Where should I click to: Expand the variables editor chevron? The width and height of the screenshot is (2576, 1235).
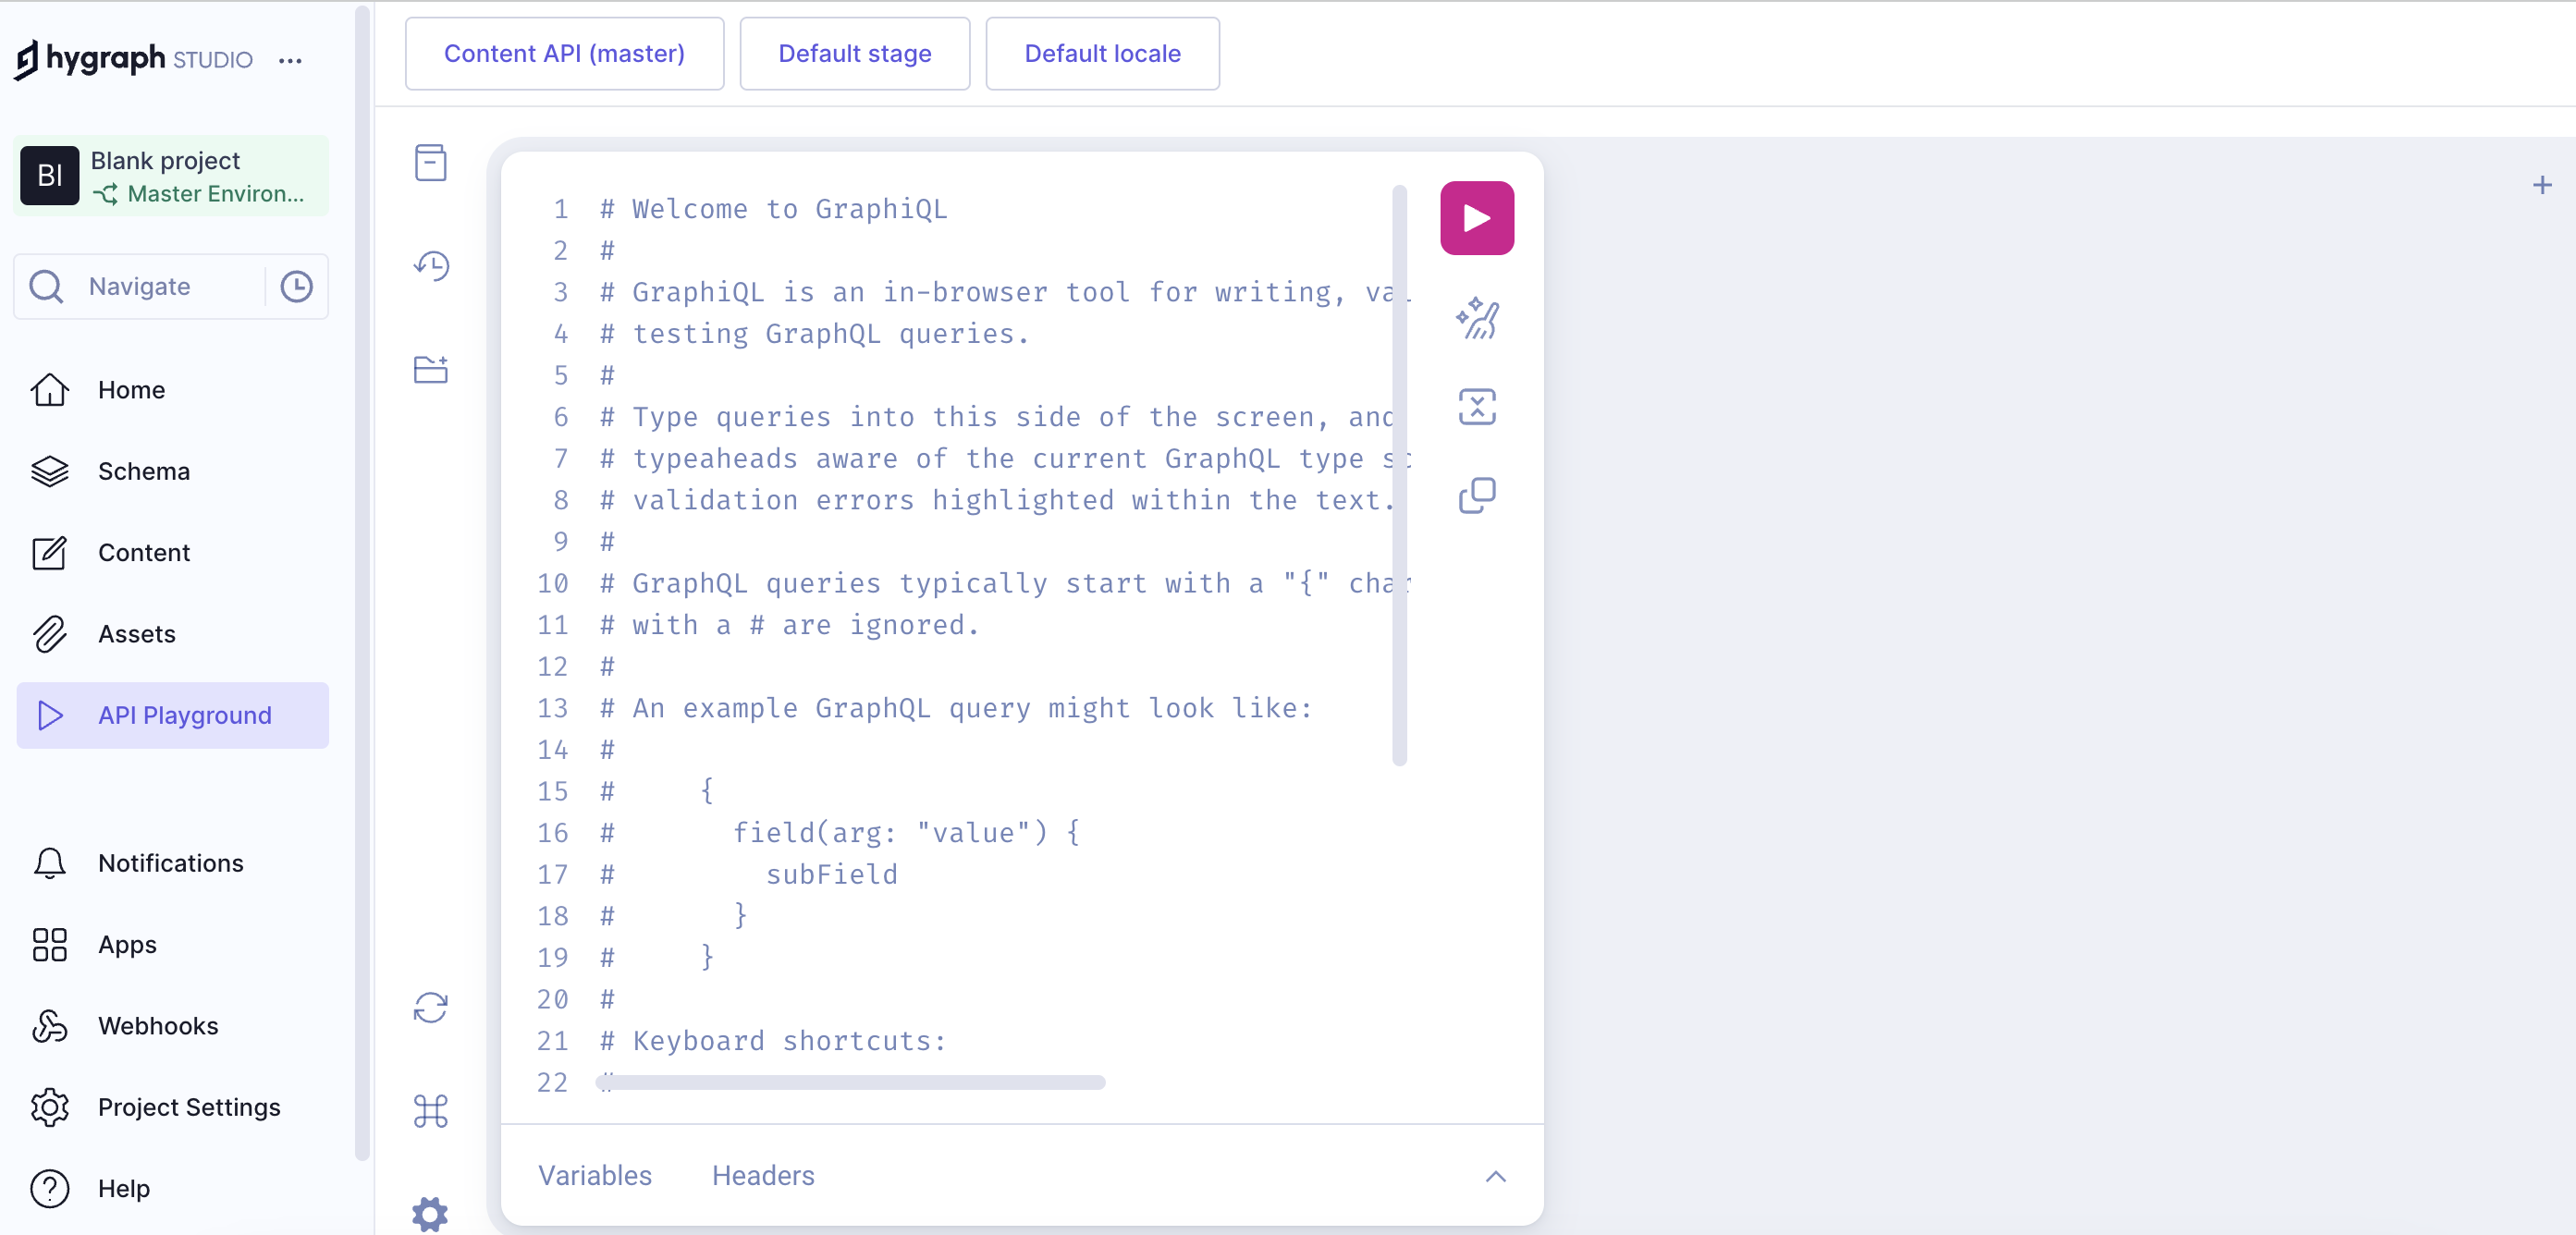1495,1176
